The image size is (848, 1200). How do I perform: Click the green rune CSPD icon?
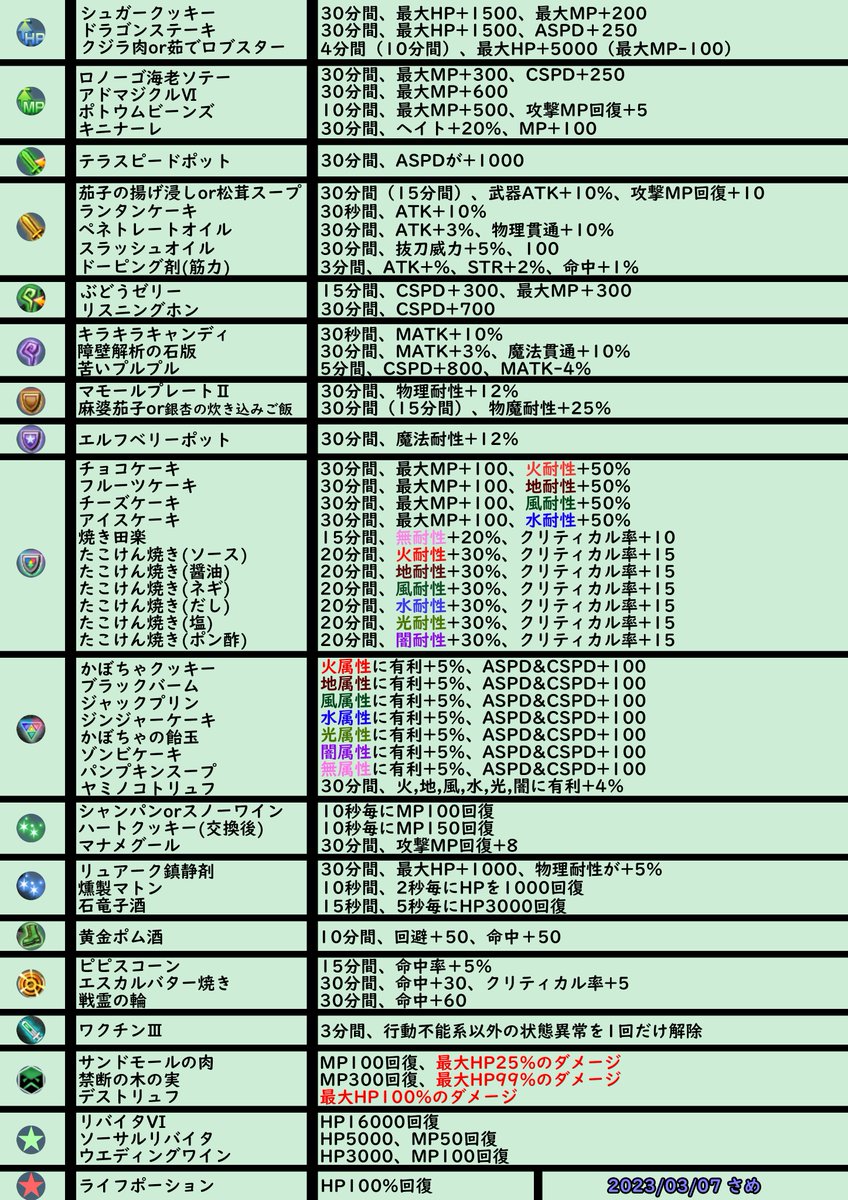tap(31, 296)
